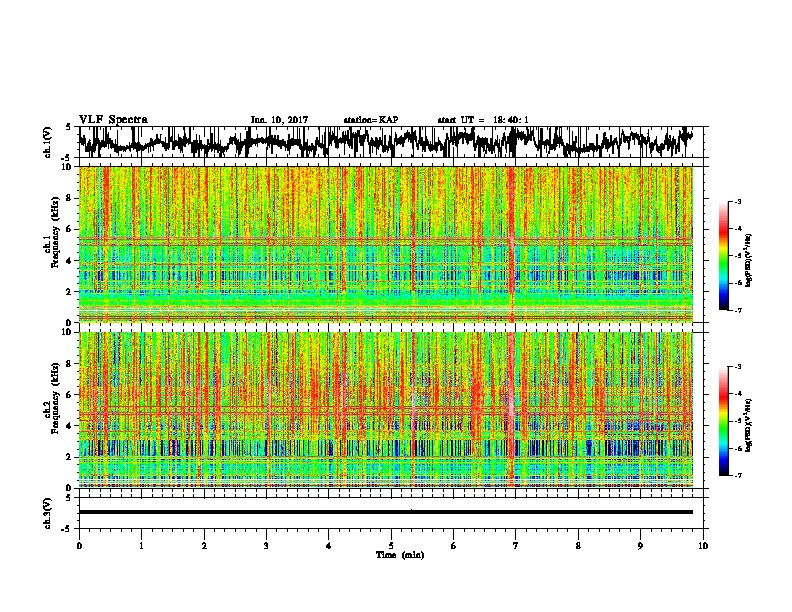792x612 pixels.
Task: Click the ch.1 spectrogram "6" kHz tick label
Action: [x=70, y=229]
